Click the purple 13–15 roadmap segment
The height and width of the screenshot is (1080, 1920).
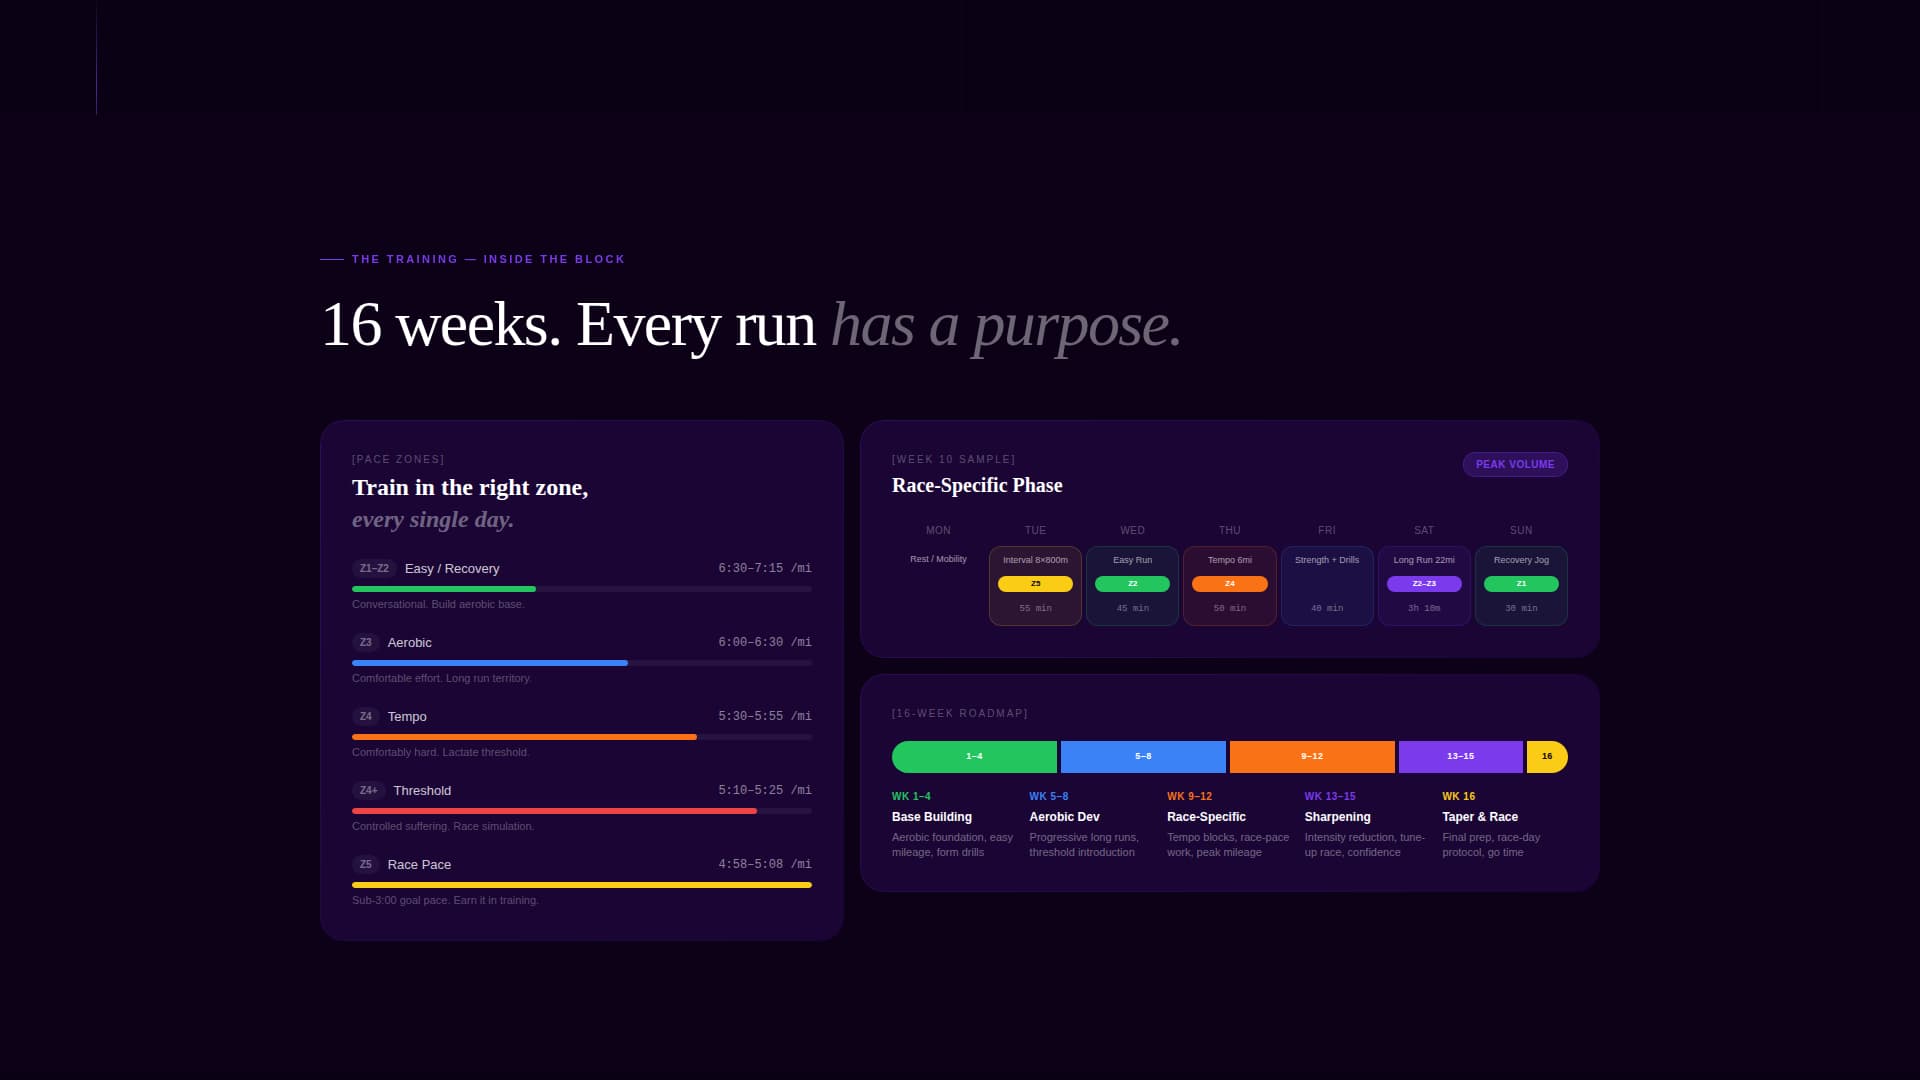click(x=1461, y=757)
